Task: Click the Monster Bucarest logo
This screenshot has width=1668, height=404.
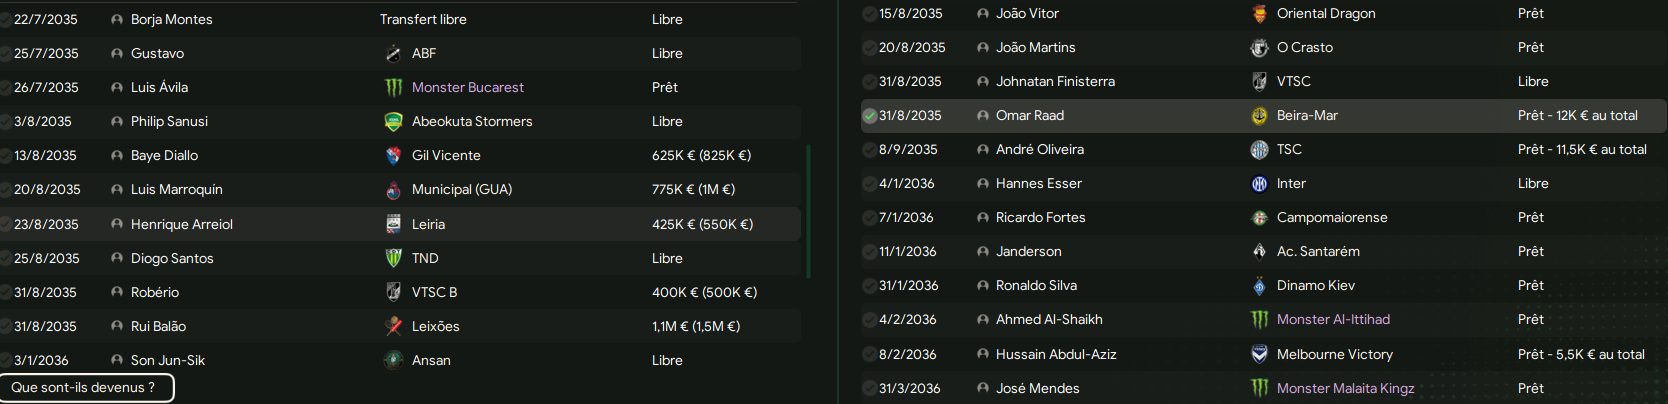Action: 393,87
